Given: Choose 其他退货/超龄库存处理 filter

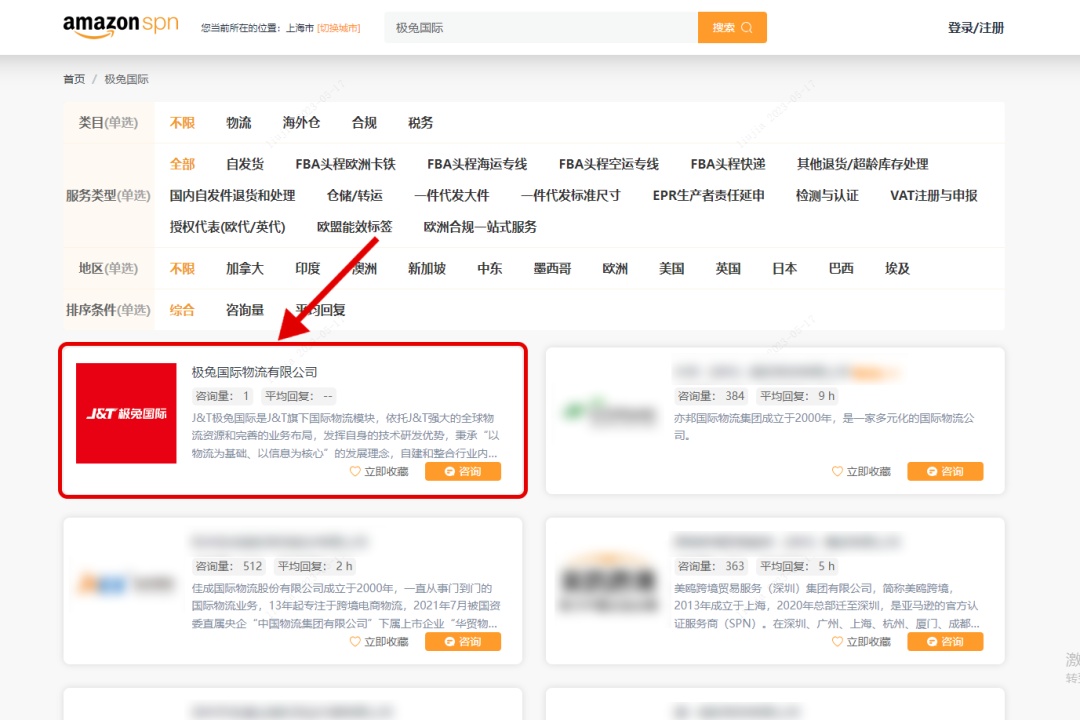Looking at the screenshot, I should tap(862, 164).
